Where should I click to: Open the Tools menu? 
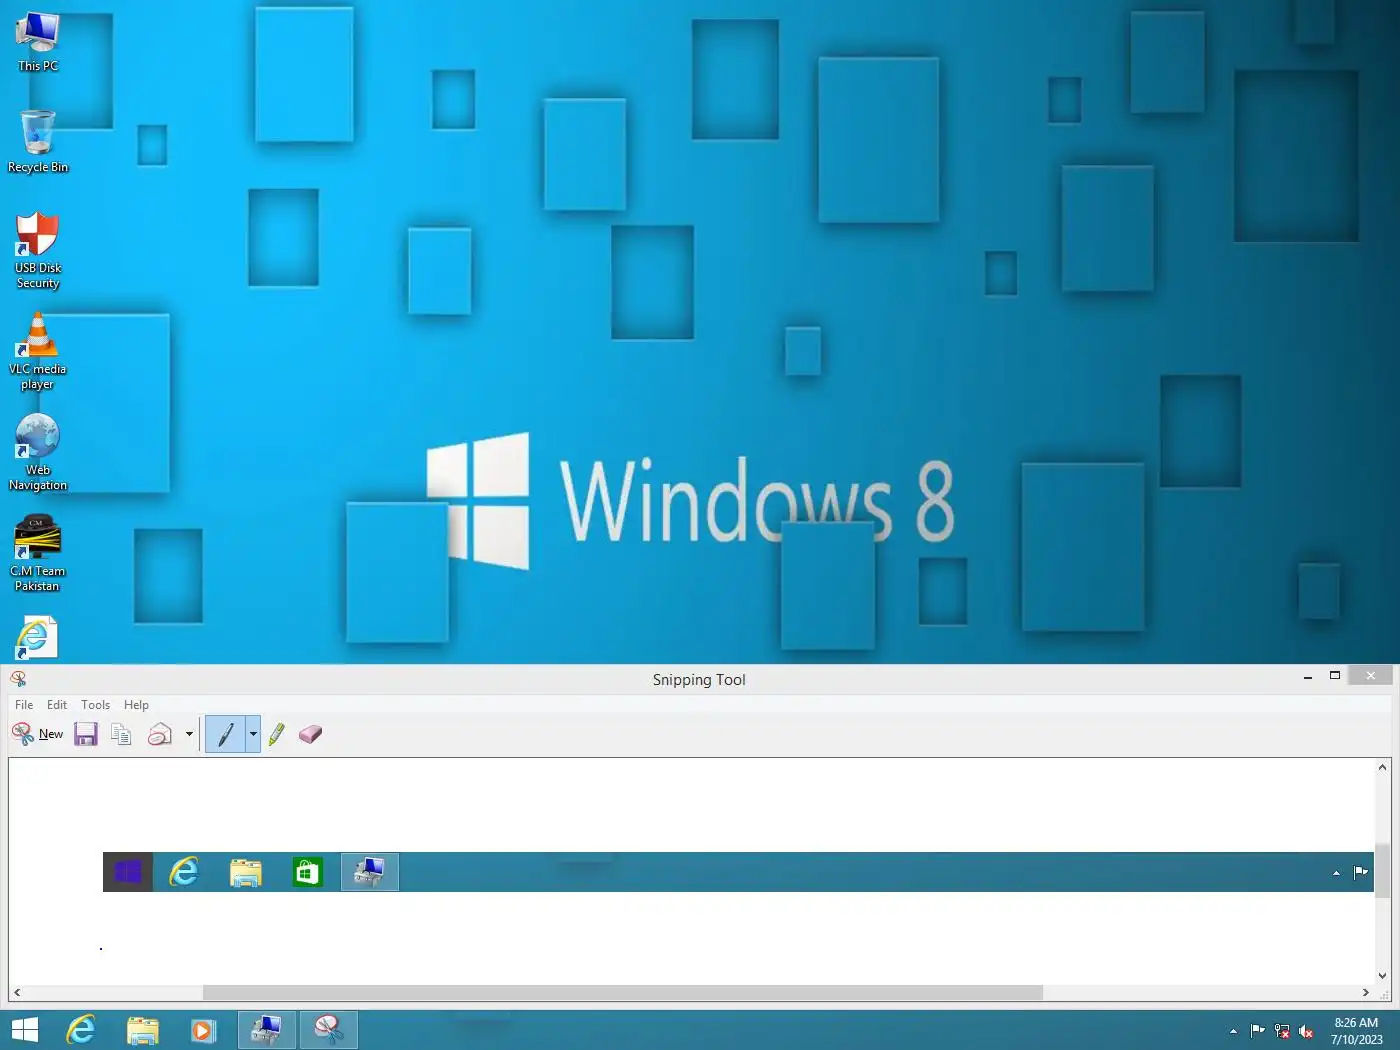(95, 705)
